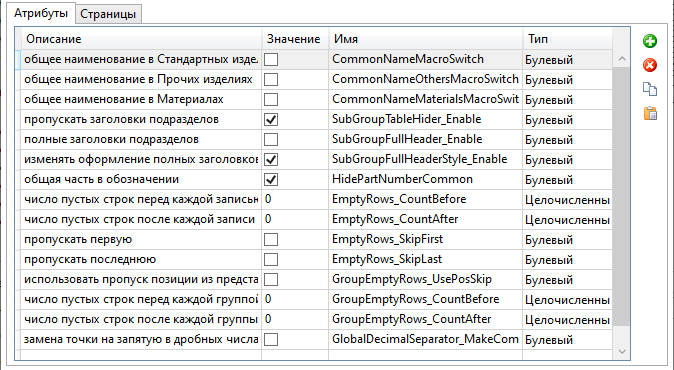Click the GroupEmptyRows_UsePosSkip name cell
The width and height of the screenshot is (674, 370).
(x=426, y=279)
